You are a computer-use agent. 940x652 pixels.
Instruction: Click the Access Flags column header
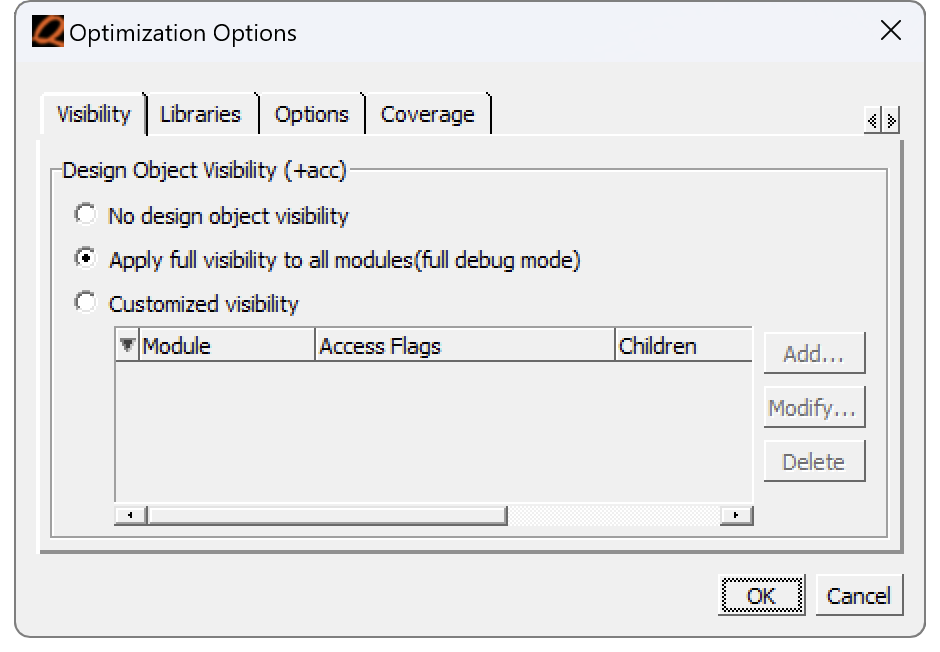pyautogui.click(x=465, y=345)
